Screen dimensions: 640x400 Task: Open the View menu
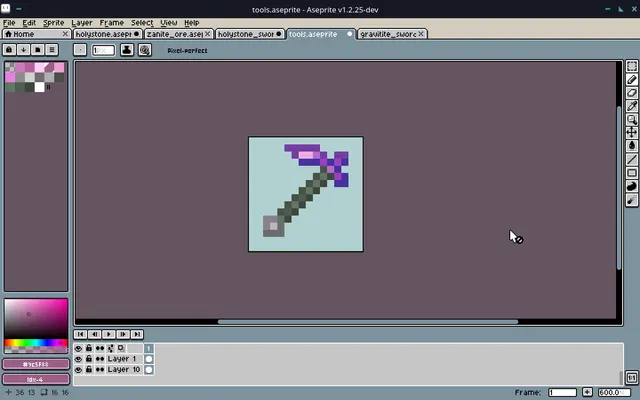(169, 23)
